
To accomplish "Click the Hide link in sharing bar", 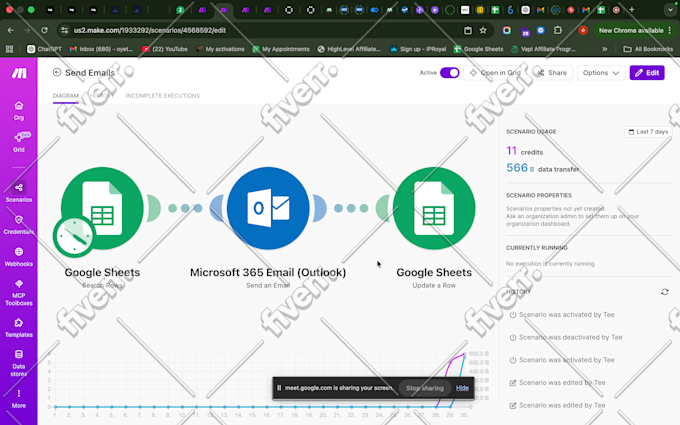I will [462, 388].
